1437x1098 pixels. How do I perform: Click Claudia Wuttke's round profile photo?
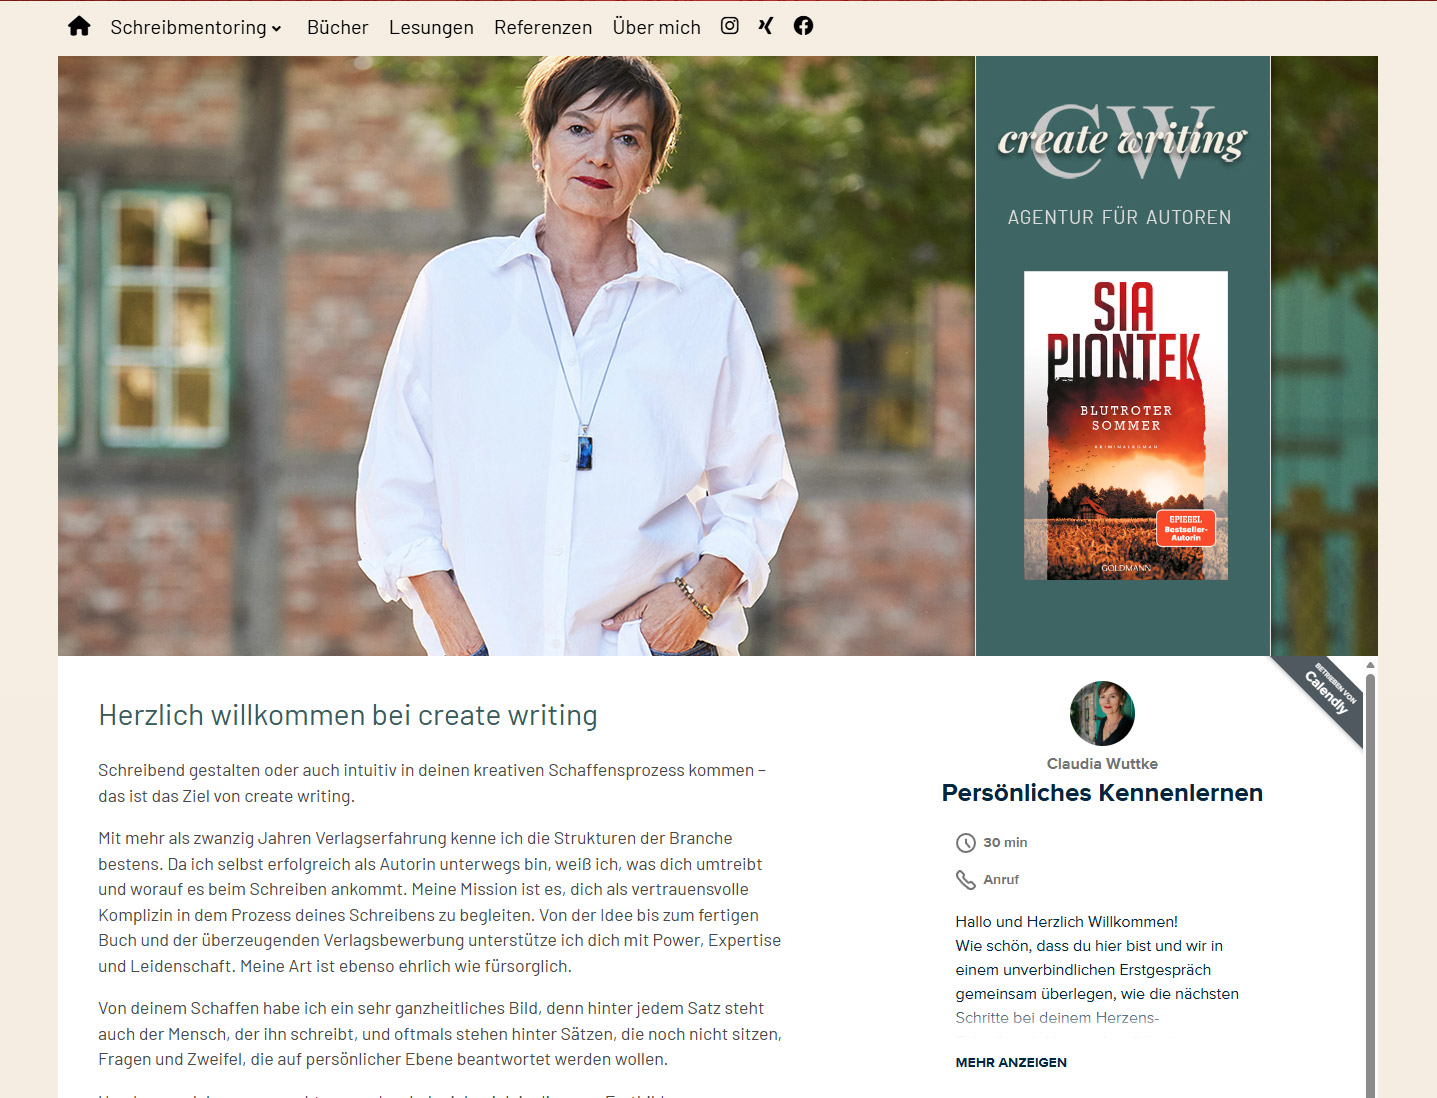(x=1102, y=714)
